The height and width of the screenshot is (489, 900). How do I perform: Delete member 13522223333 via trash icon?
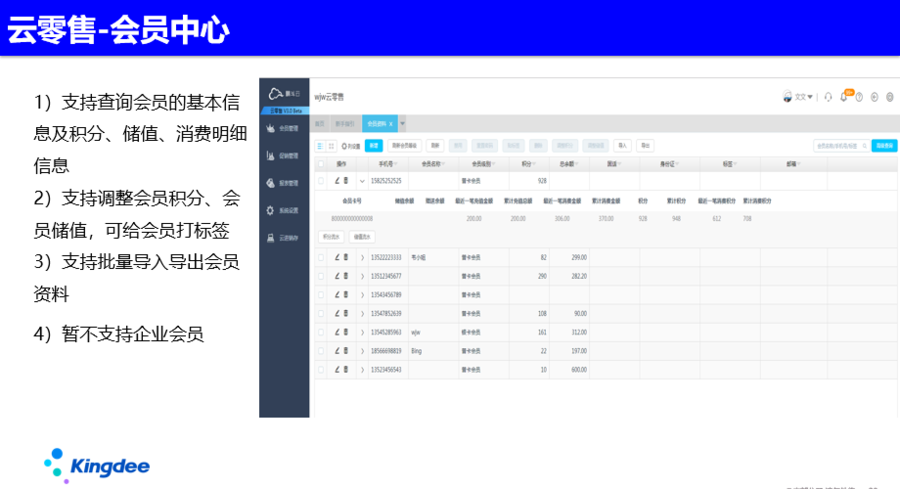(346, 258)
